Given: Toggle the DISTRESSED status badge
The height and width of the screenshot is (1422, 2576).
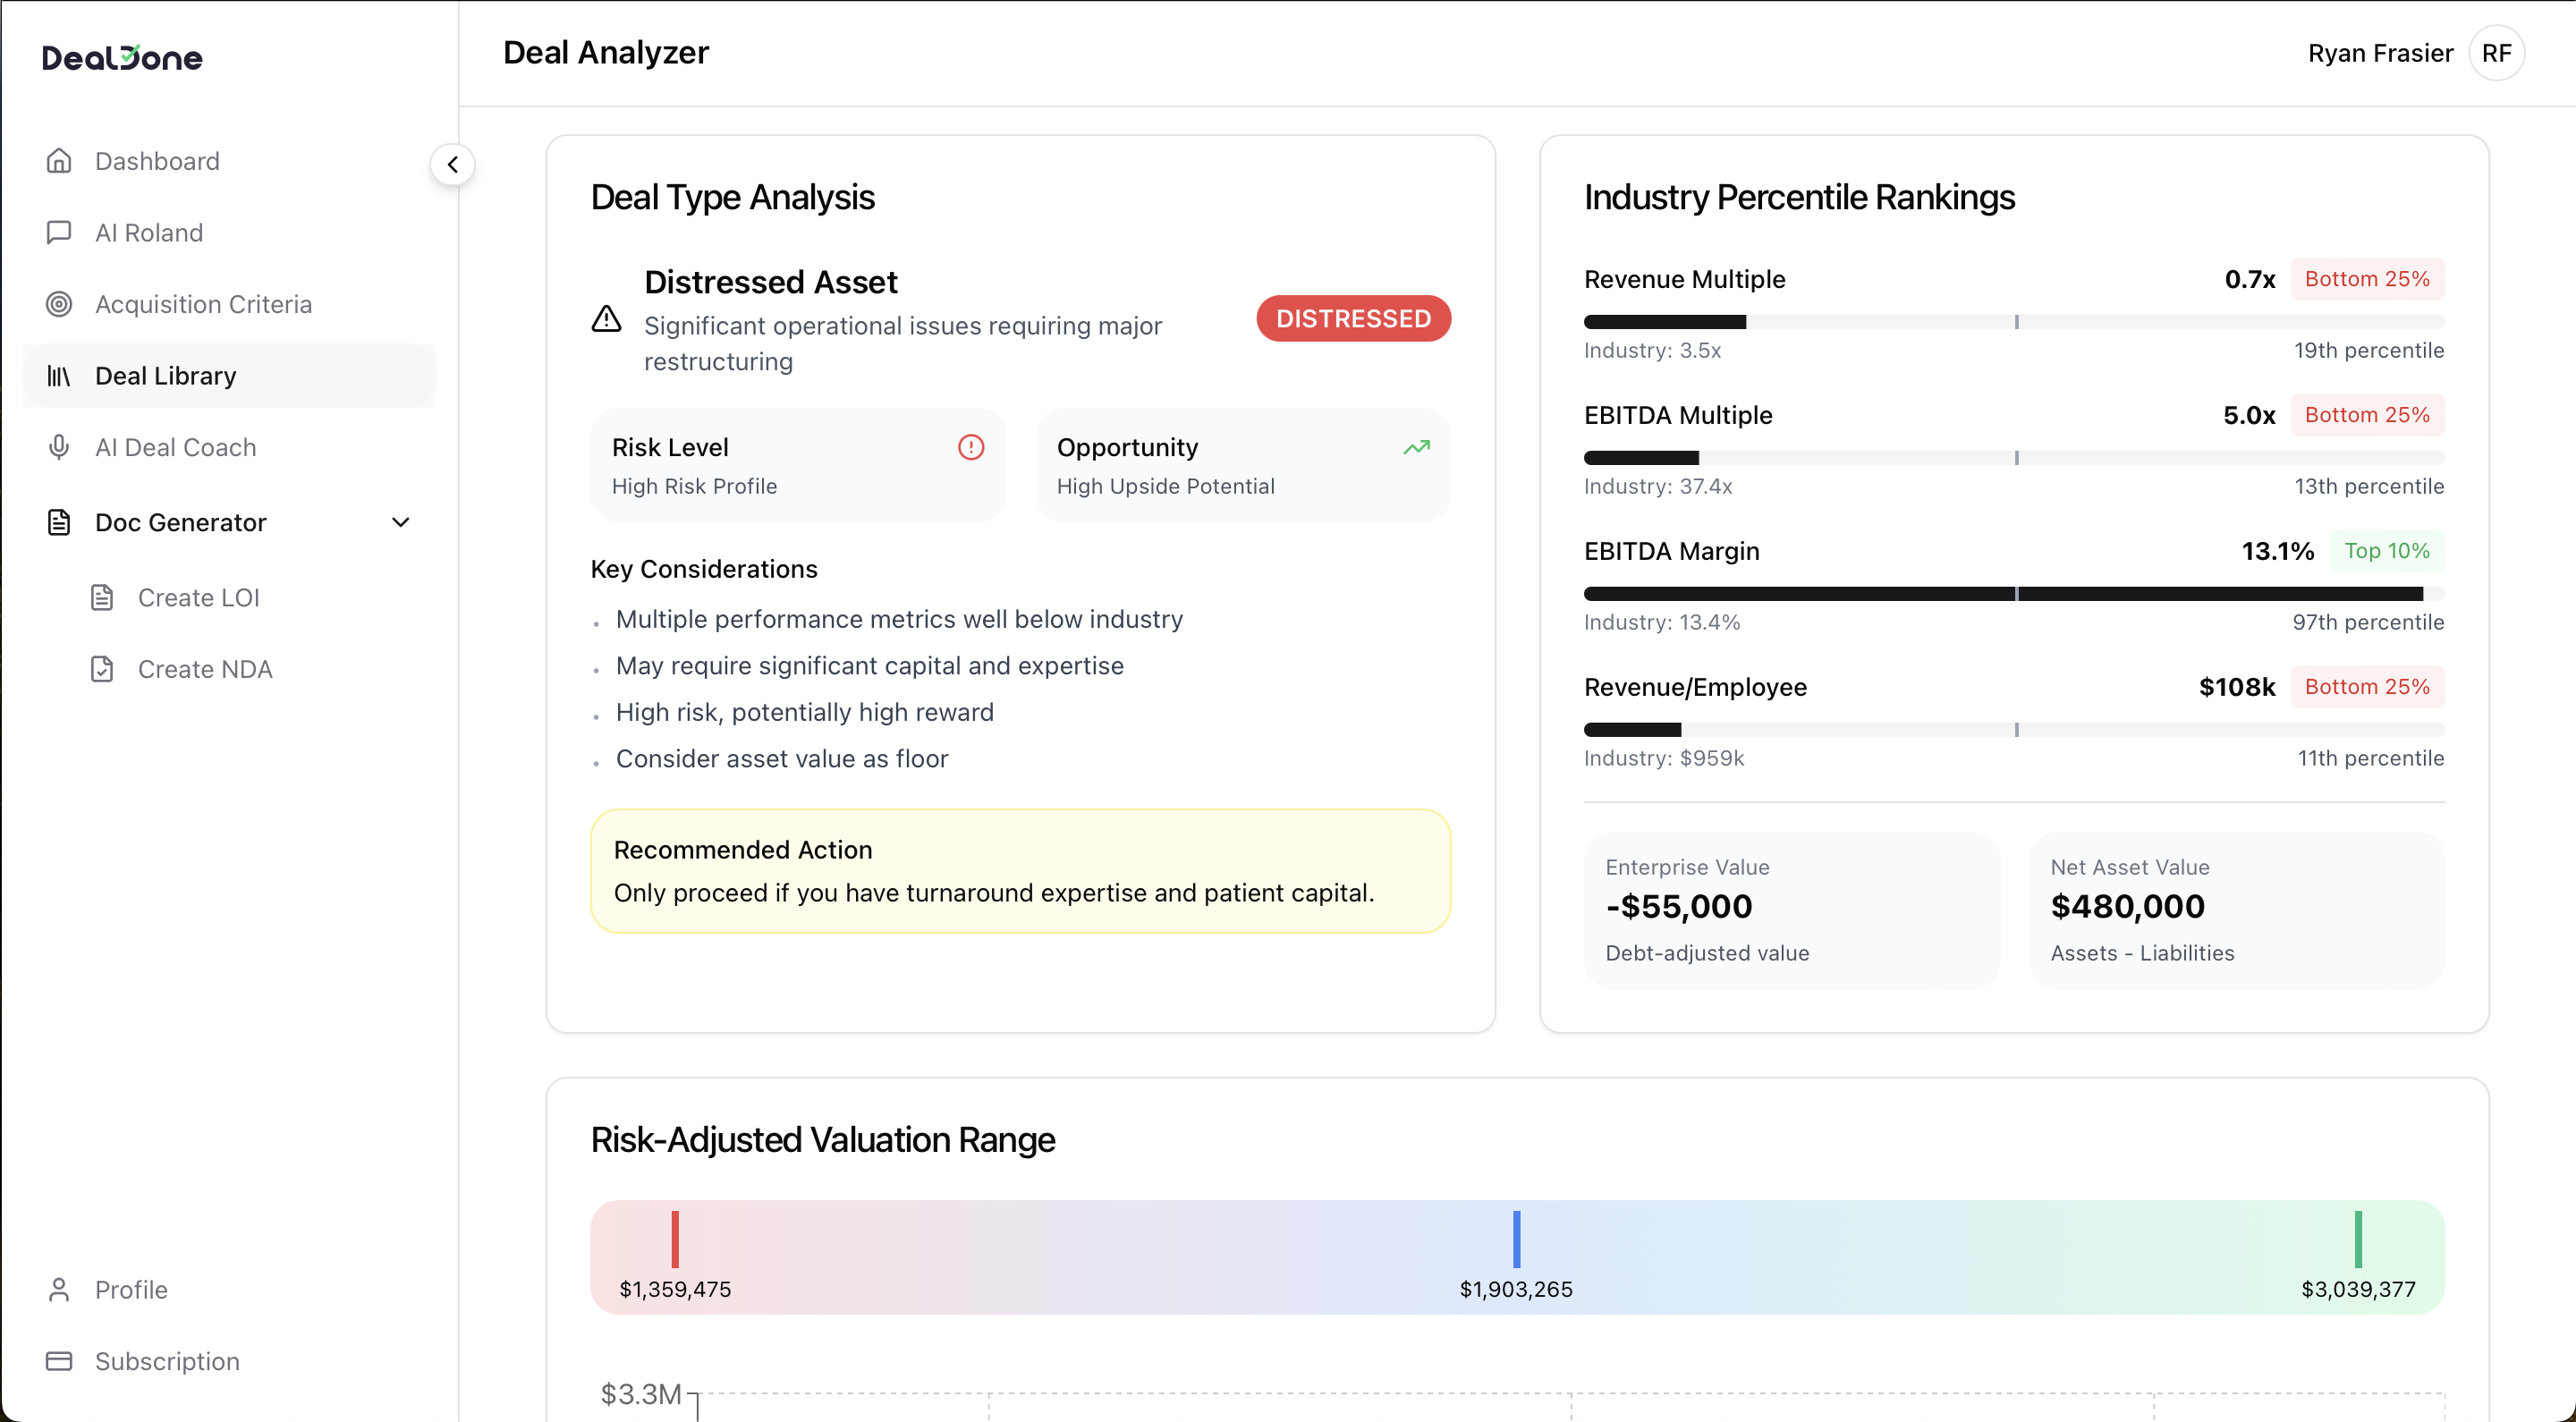Looking at the screenshot, I should 1353,318.
